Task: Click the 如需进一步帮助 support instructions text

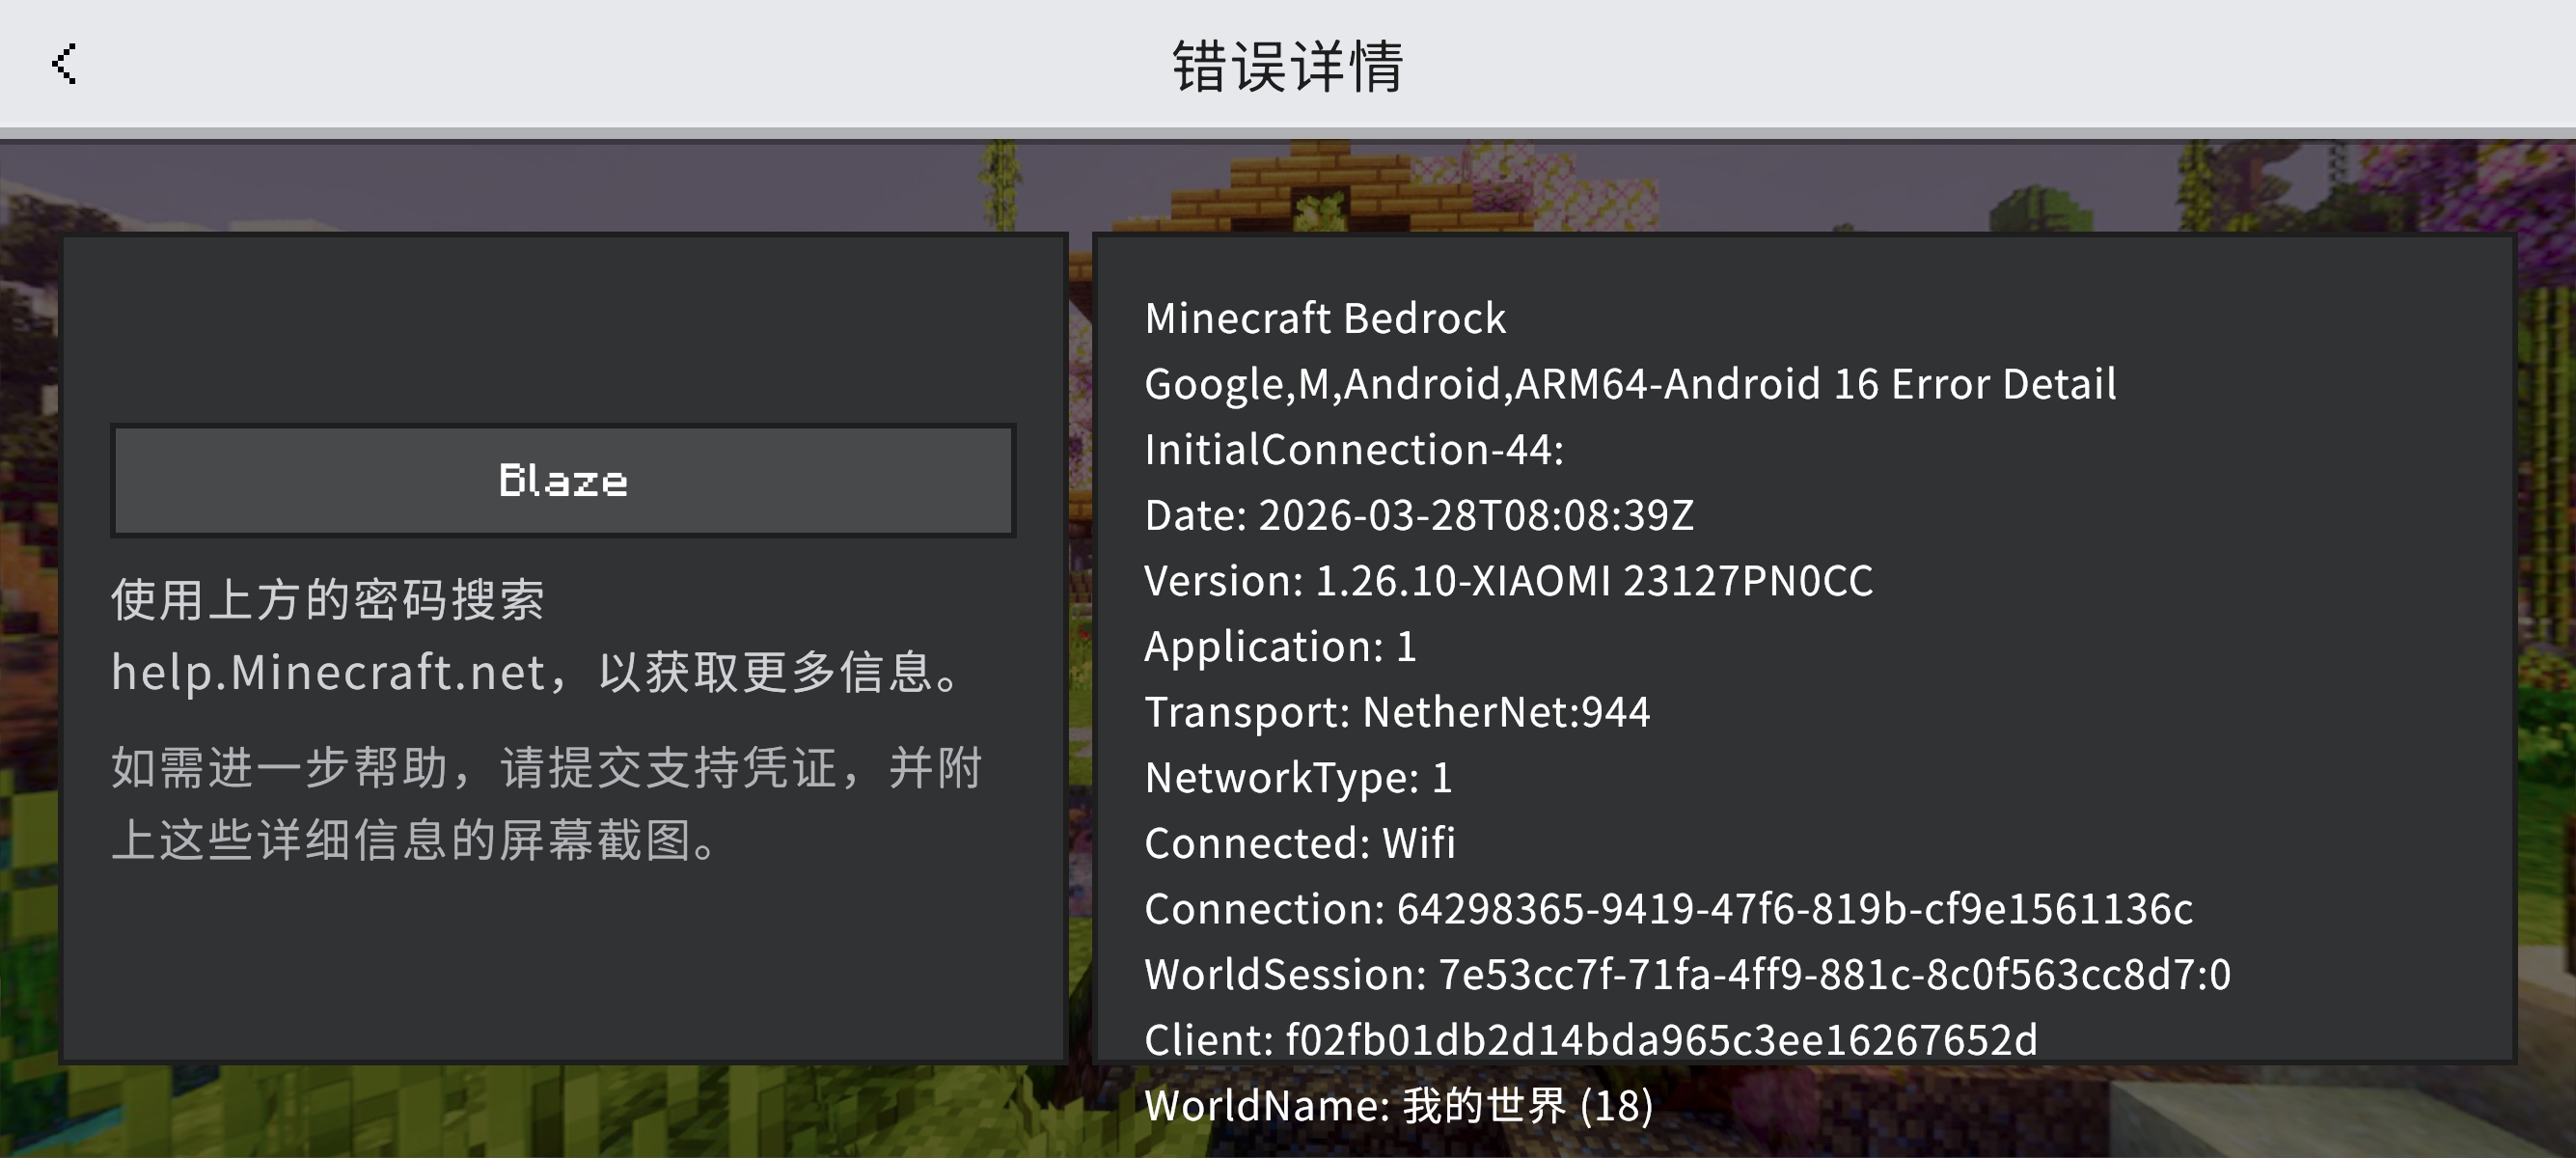Action: (546, 804)
